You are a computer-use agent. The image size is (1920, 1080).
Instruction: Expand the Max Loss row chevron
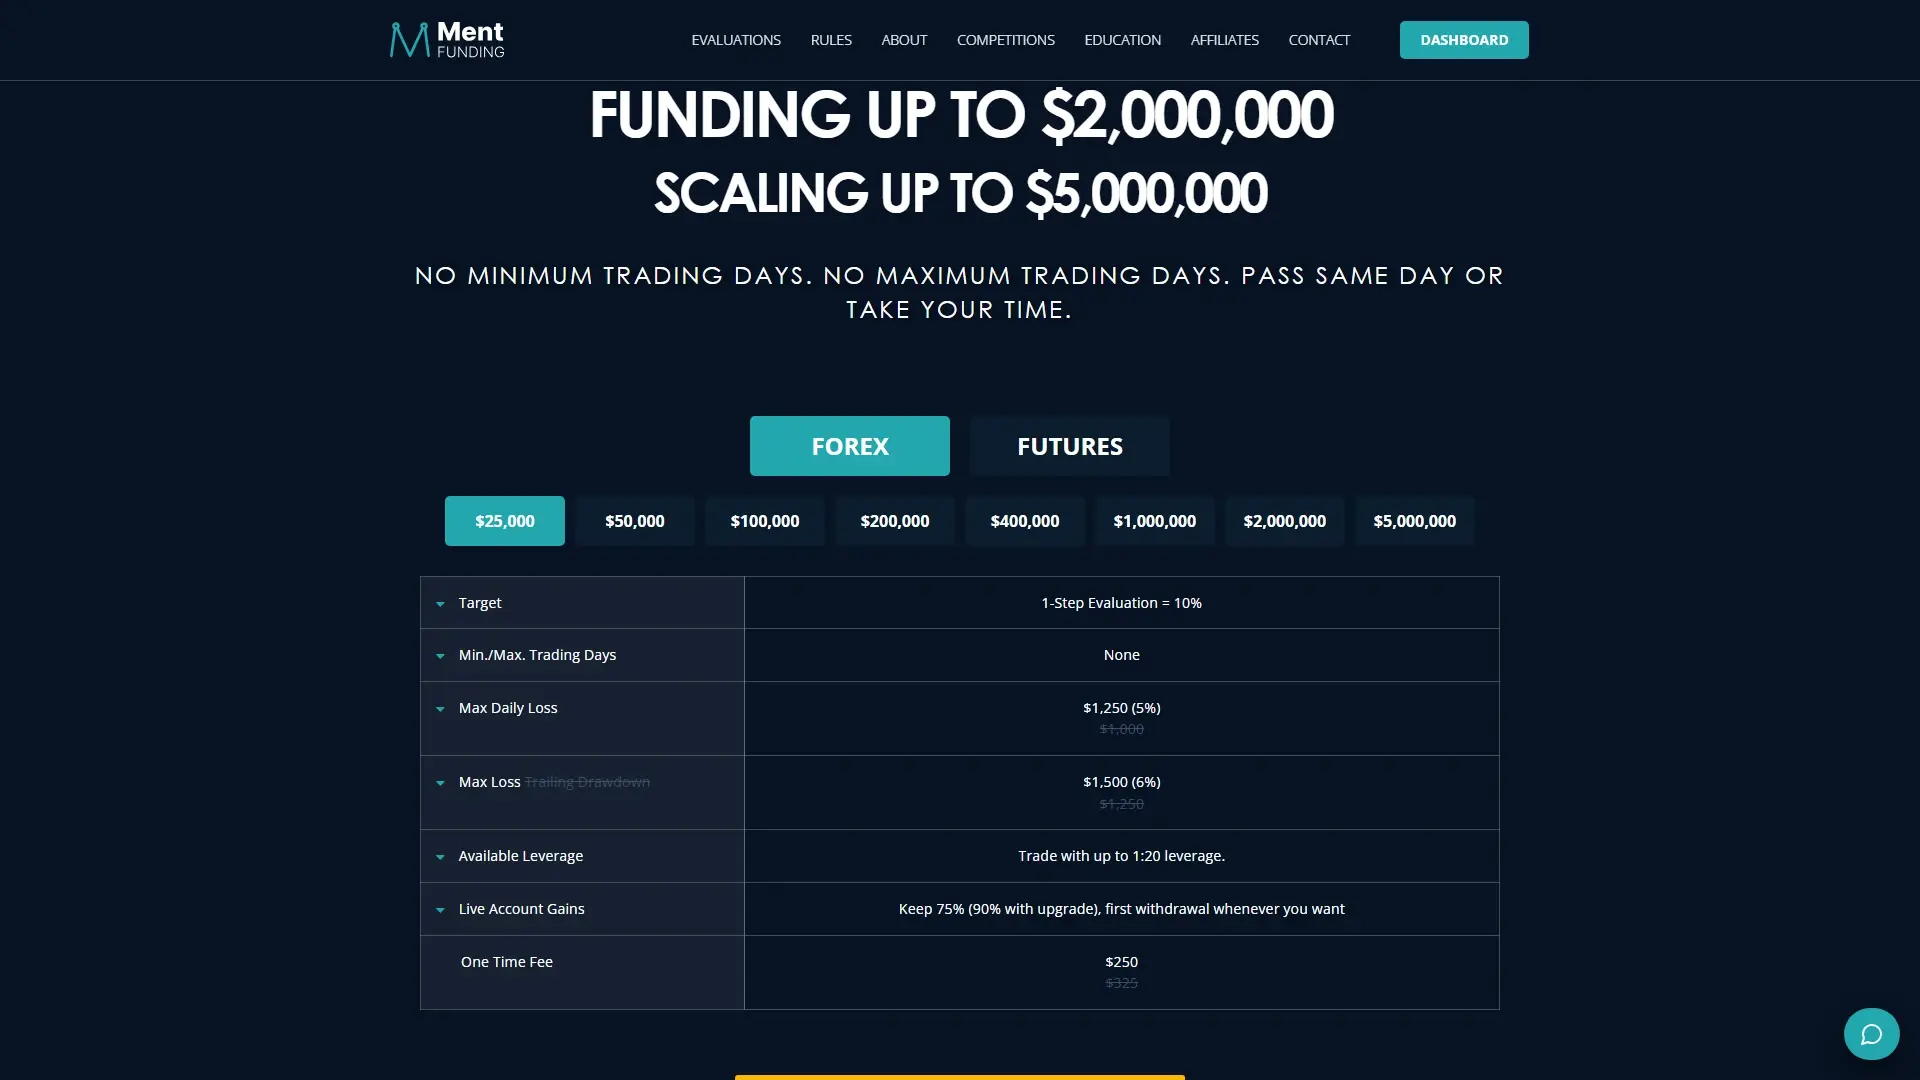[440, 784]
